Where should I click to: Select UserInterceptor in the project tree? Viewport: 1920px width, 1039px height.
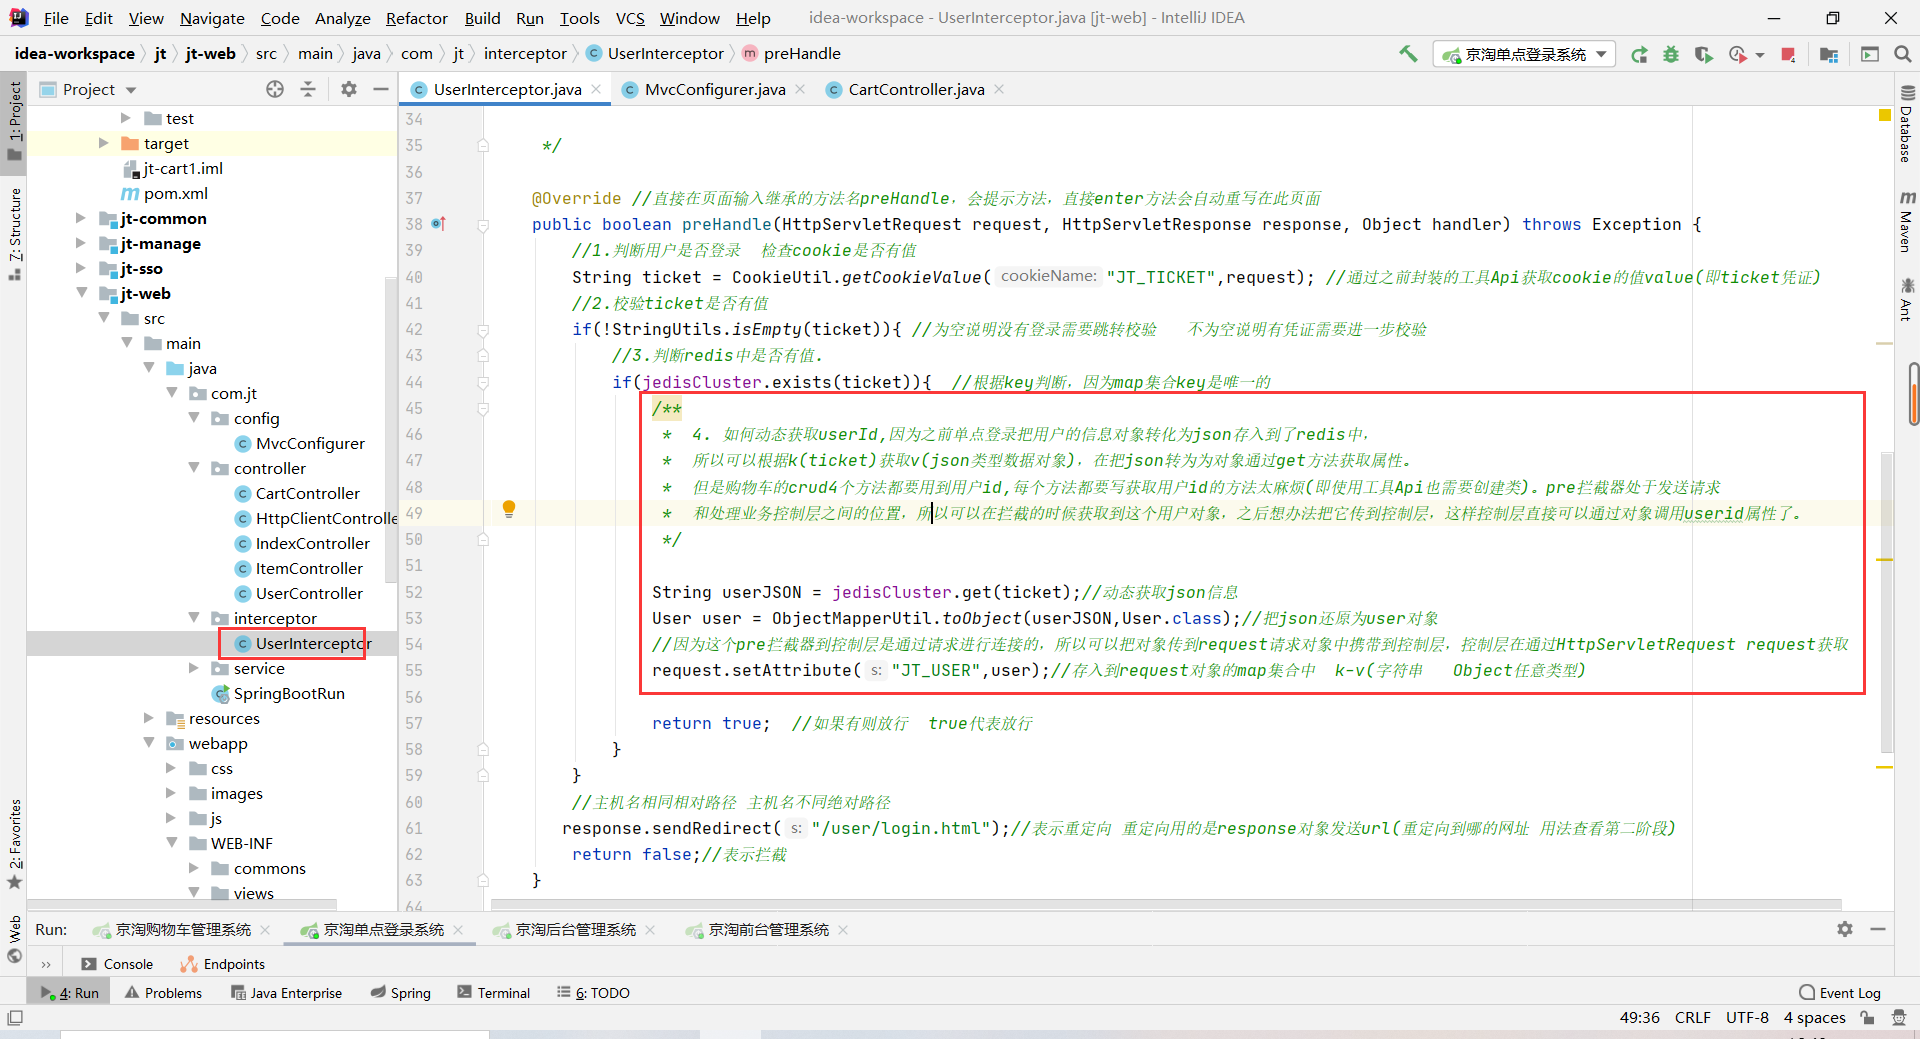312,643
